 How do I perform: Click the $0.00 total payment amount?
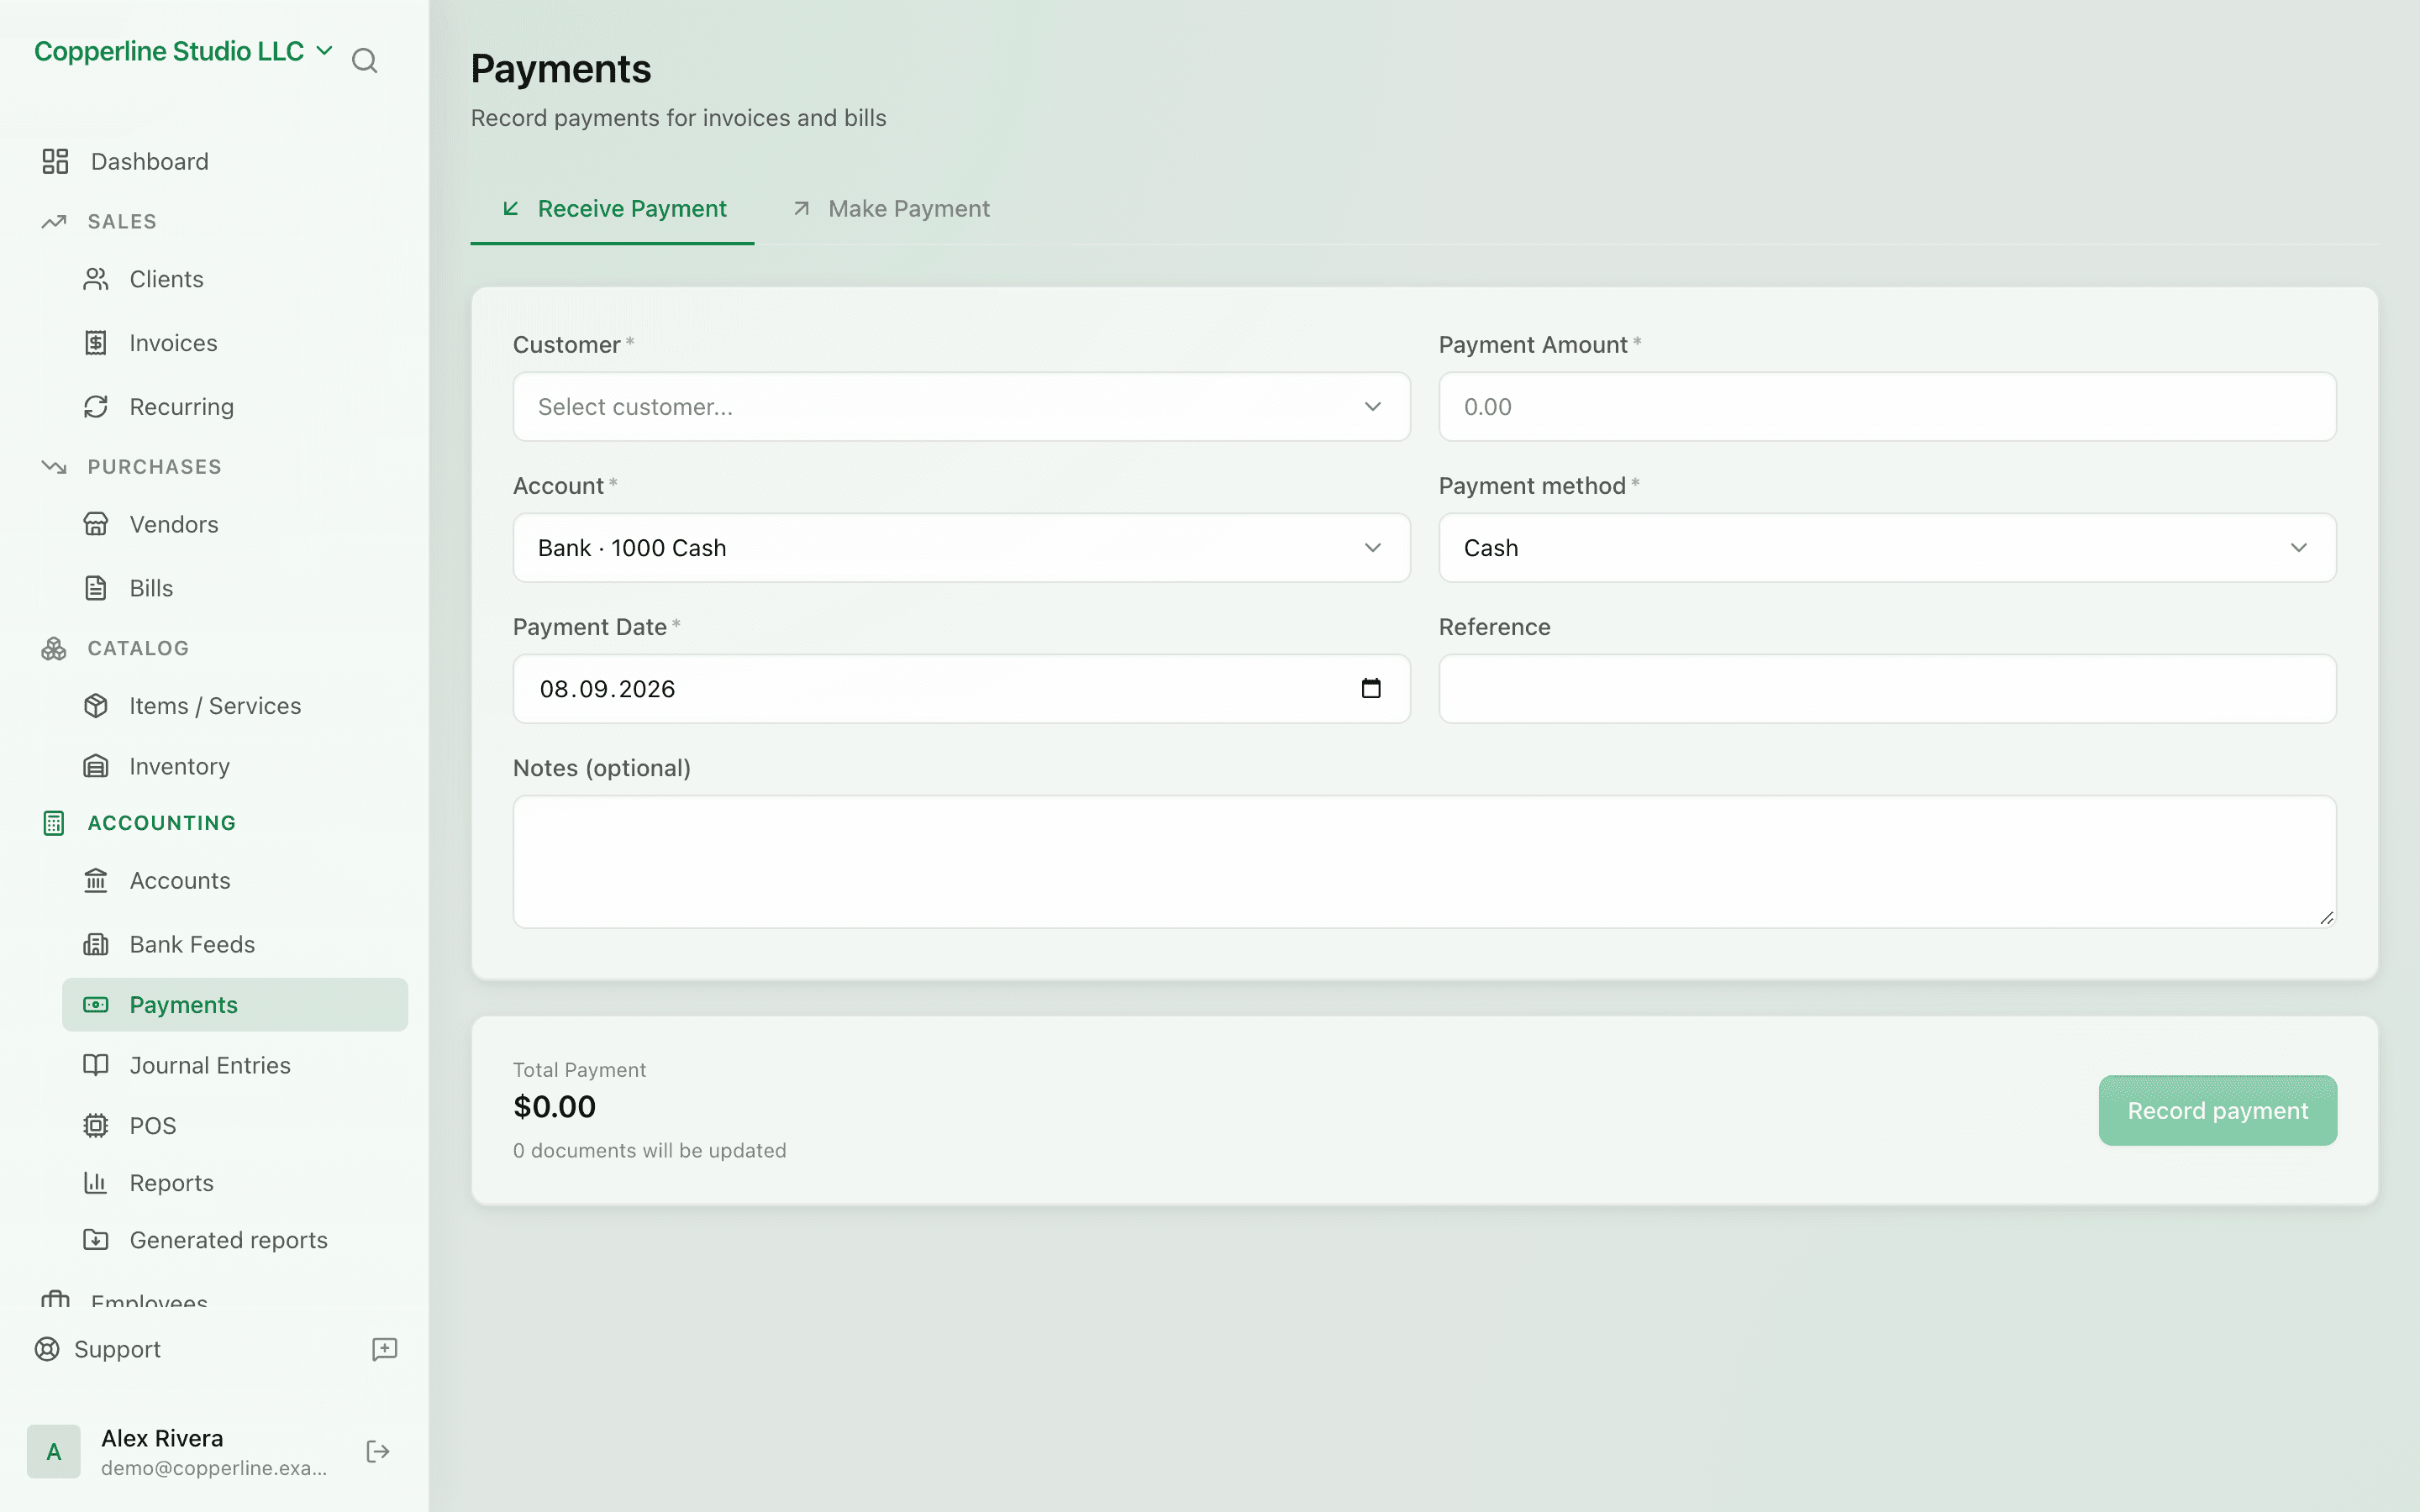click(554, 1107)
